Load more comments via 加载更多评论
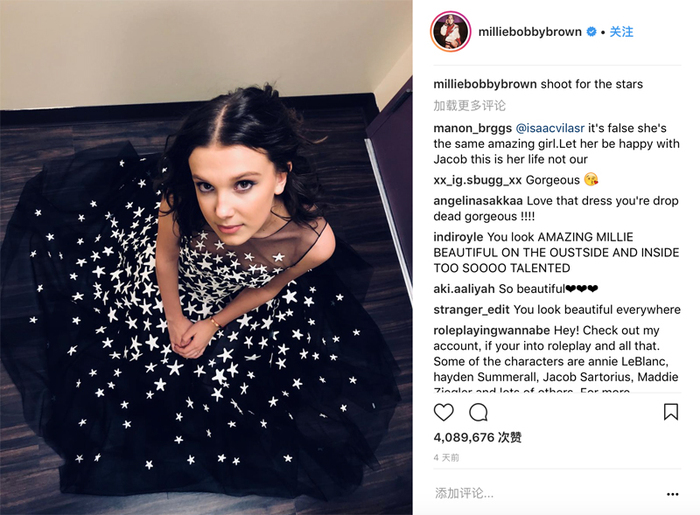Image resolution: width=700 pixels, height=515 pixels. pyautogui.click(x=470, y=105)
